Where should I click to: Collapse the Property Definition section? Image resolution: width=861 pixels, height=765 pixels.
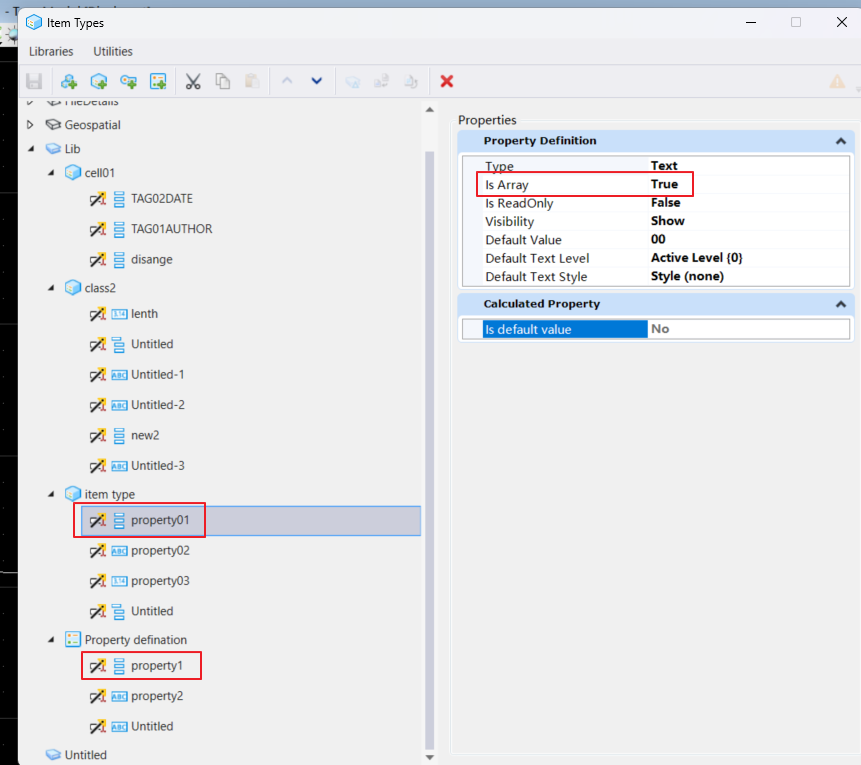pos(841,141)
